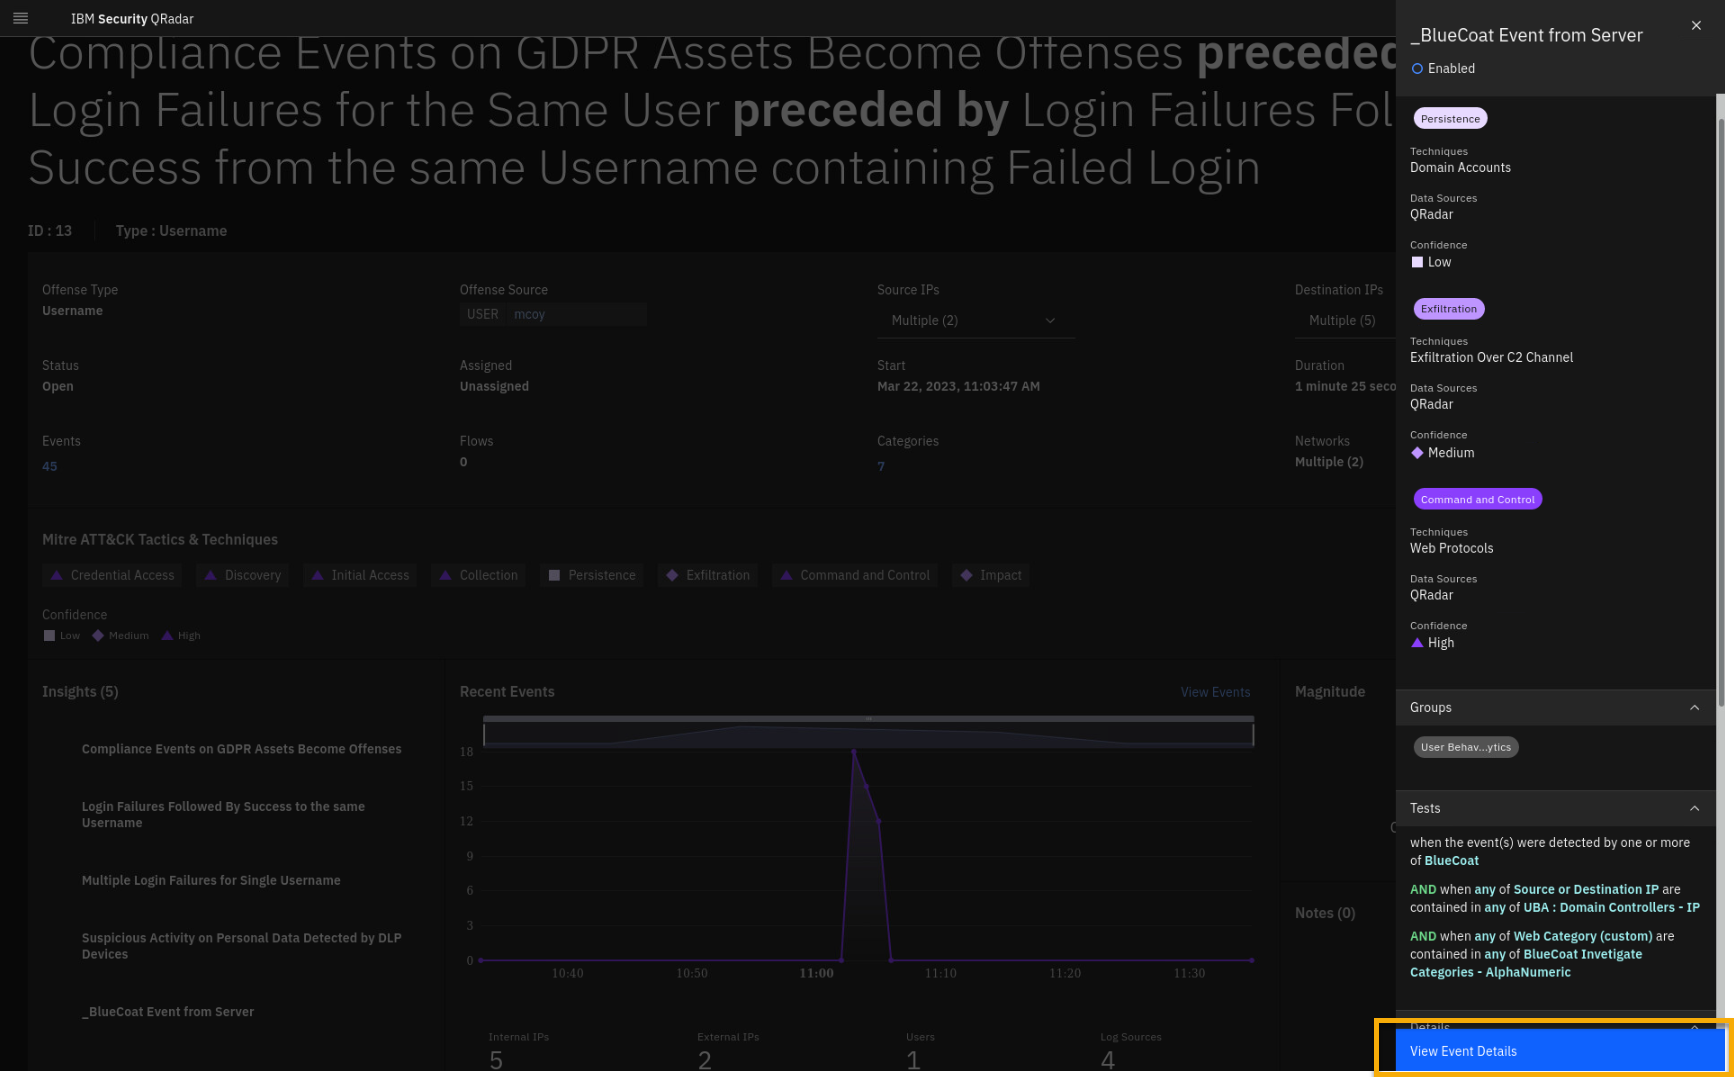Open Source or Destination IP test link
1734x1077 pixels.
click(x=1585, y=889)
